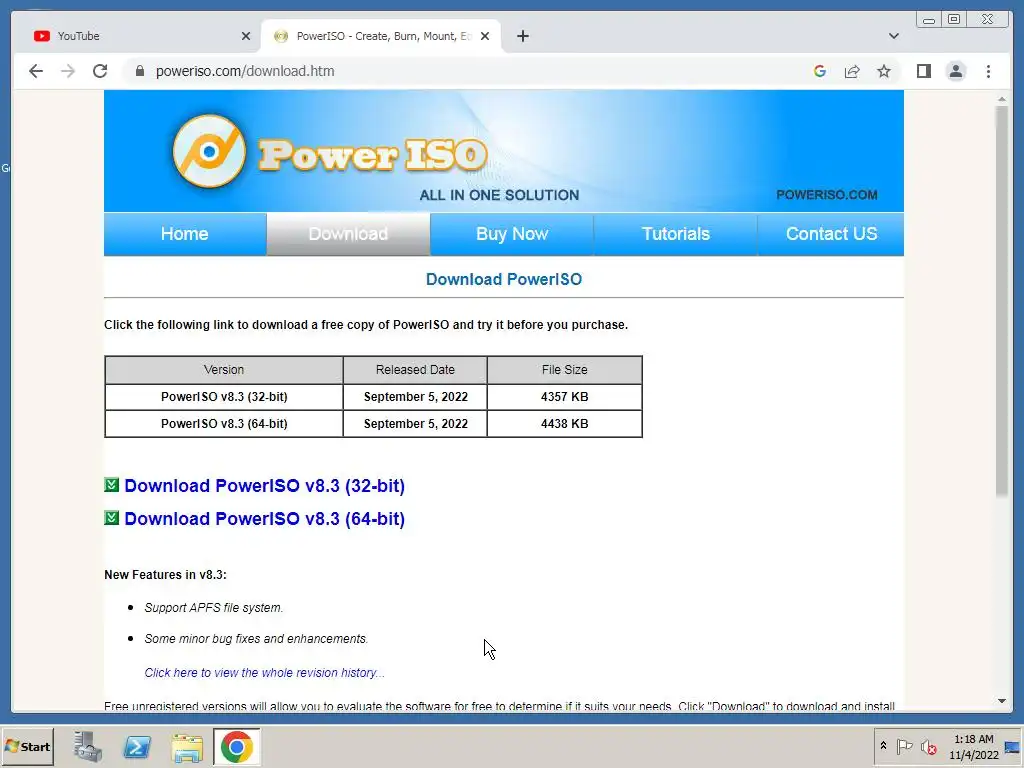Image resolution: width=1024 pixels, height=768 pixels.
Task: Click the 4438 KB file size cell
Action: [565, 424]
